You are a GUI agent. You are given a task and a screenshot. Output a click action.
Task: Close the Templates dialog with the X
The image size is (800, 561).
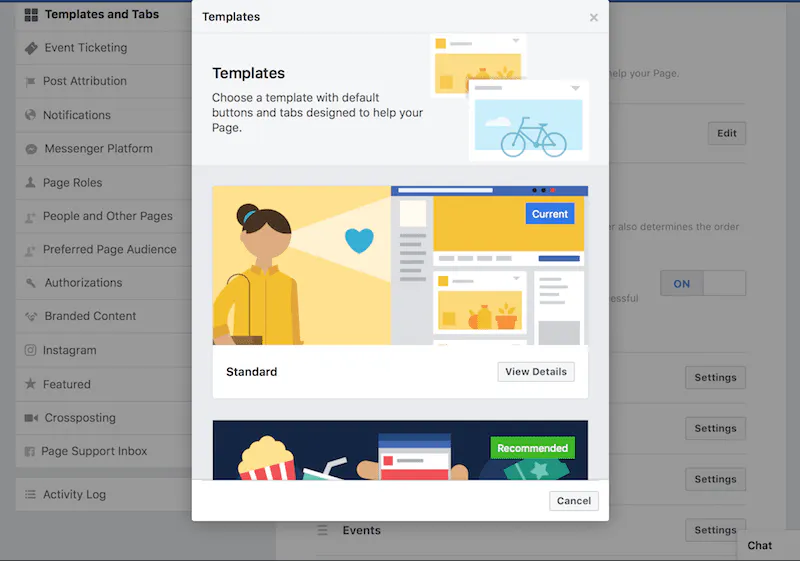coord(594,17)
